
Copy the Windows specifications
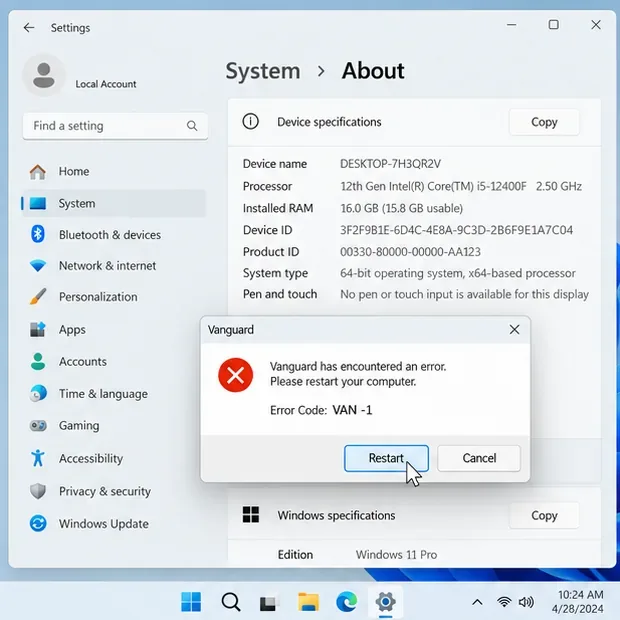(x=544, y=516)
